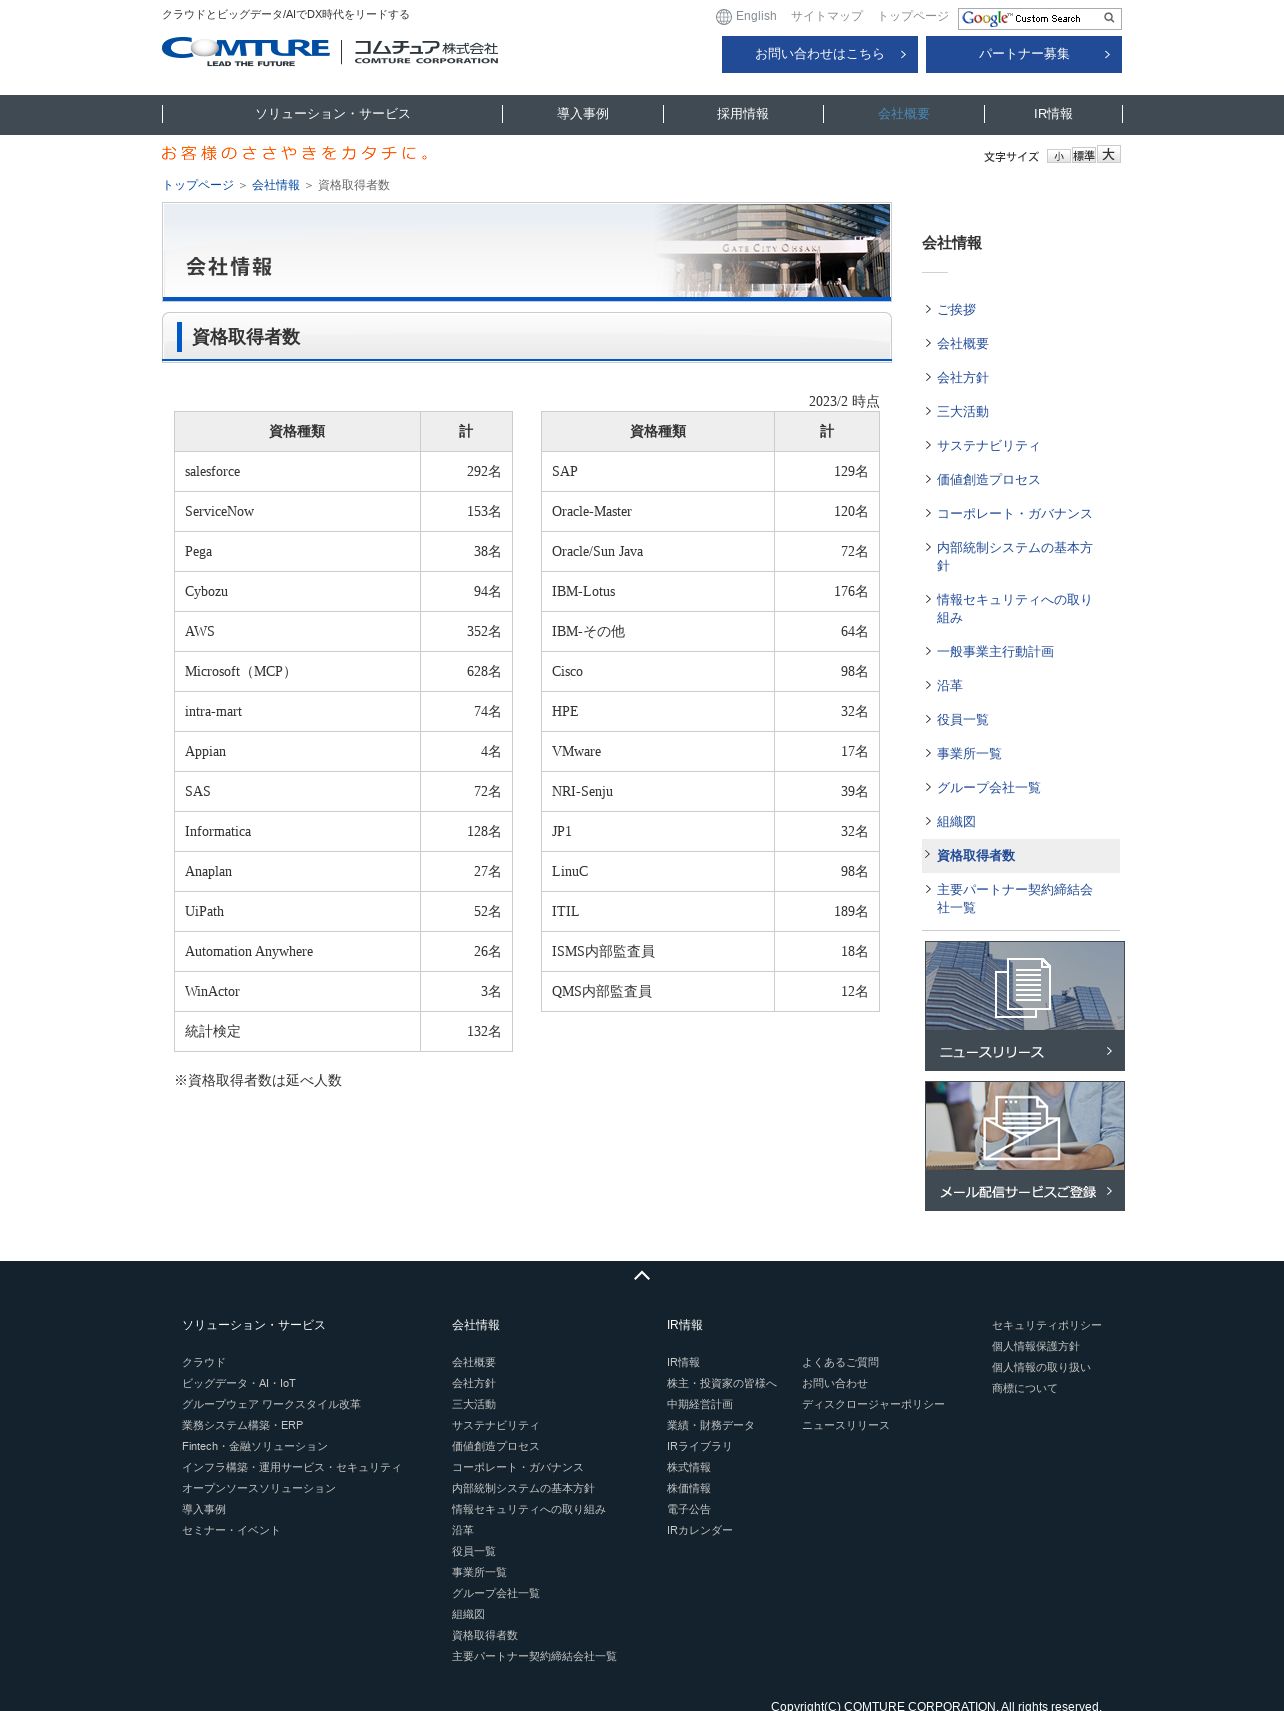Click the COMTURE logo in the header

click(330, 51)
